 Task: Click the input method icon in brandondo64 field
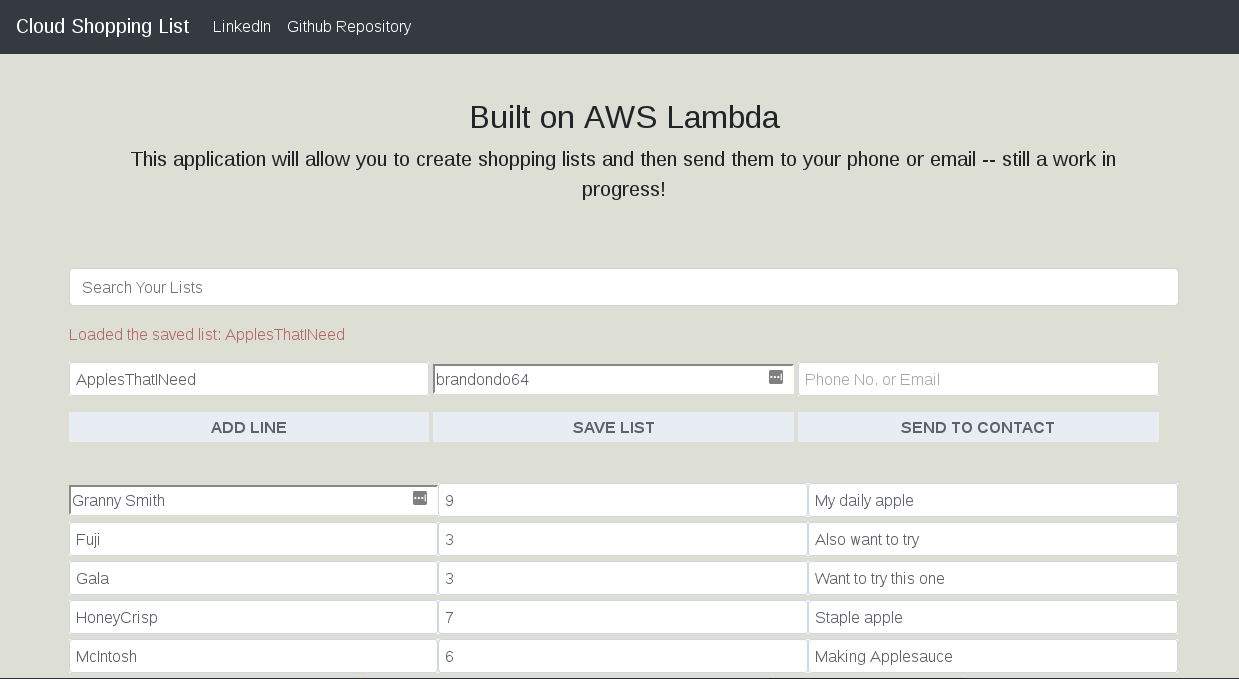774,378
